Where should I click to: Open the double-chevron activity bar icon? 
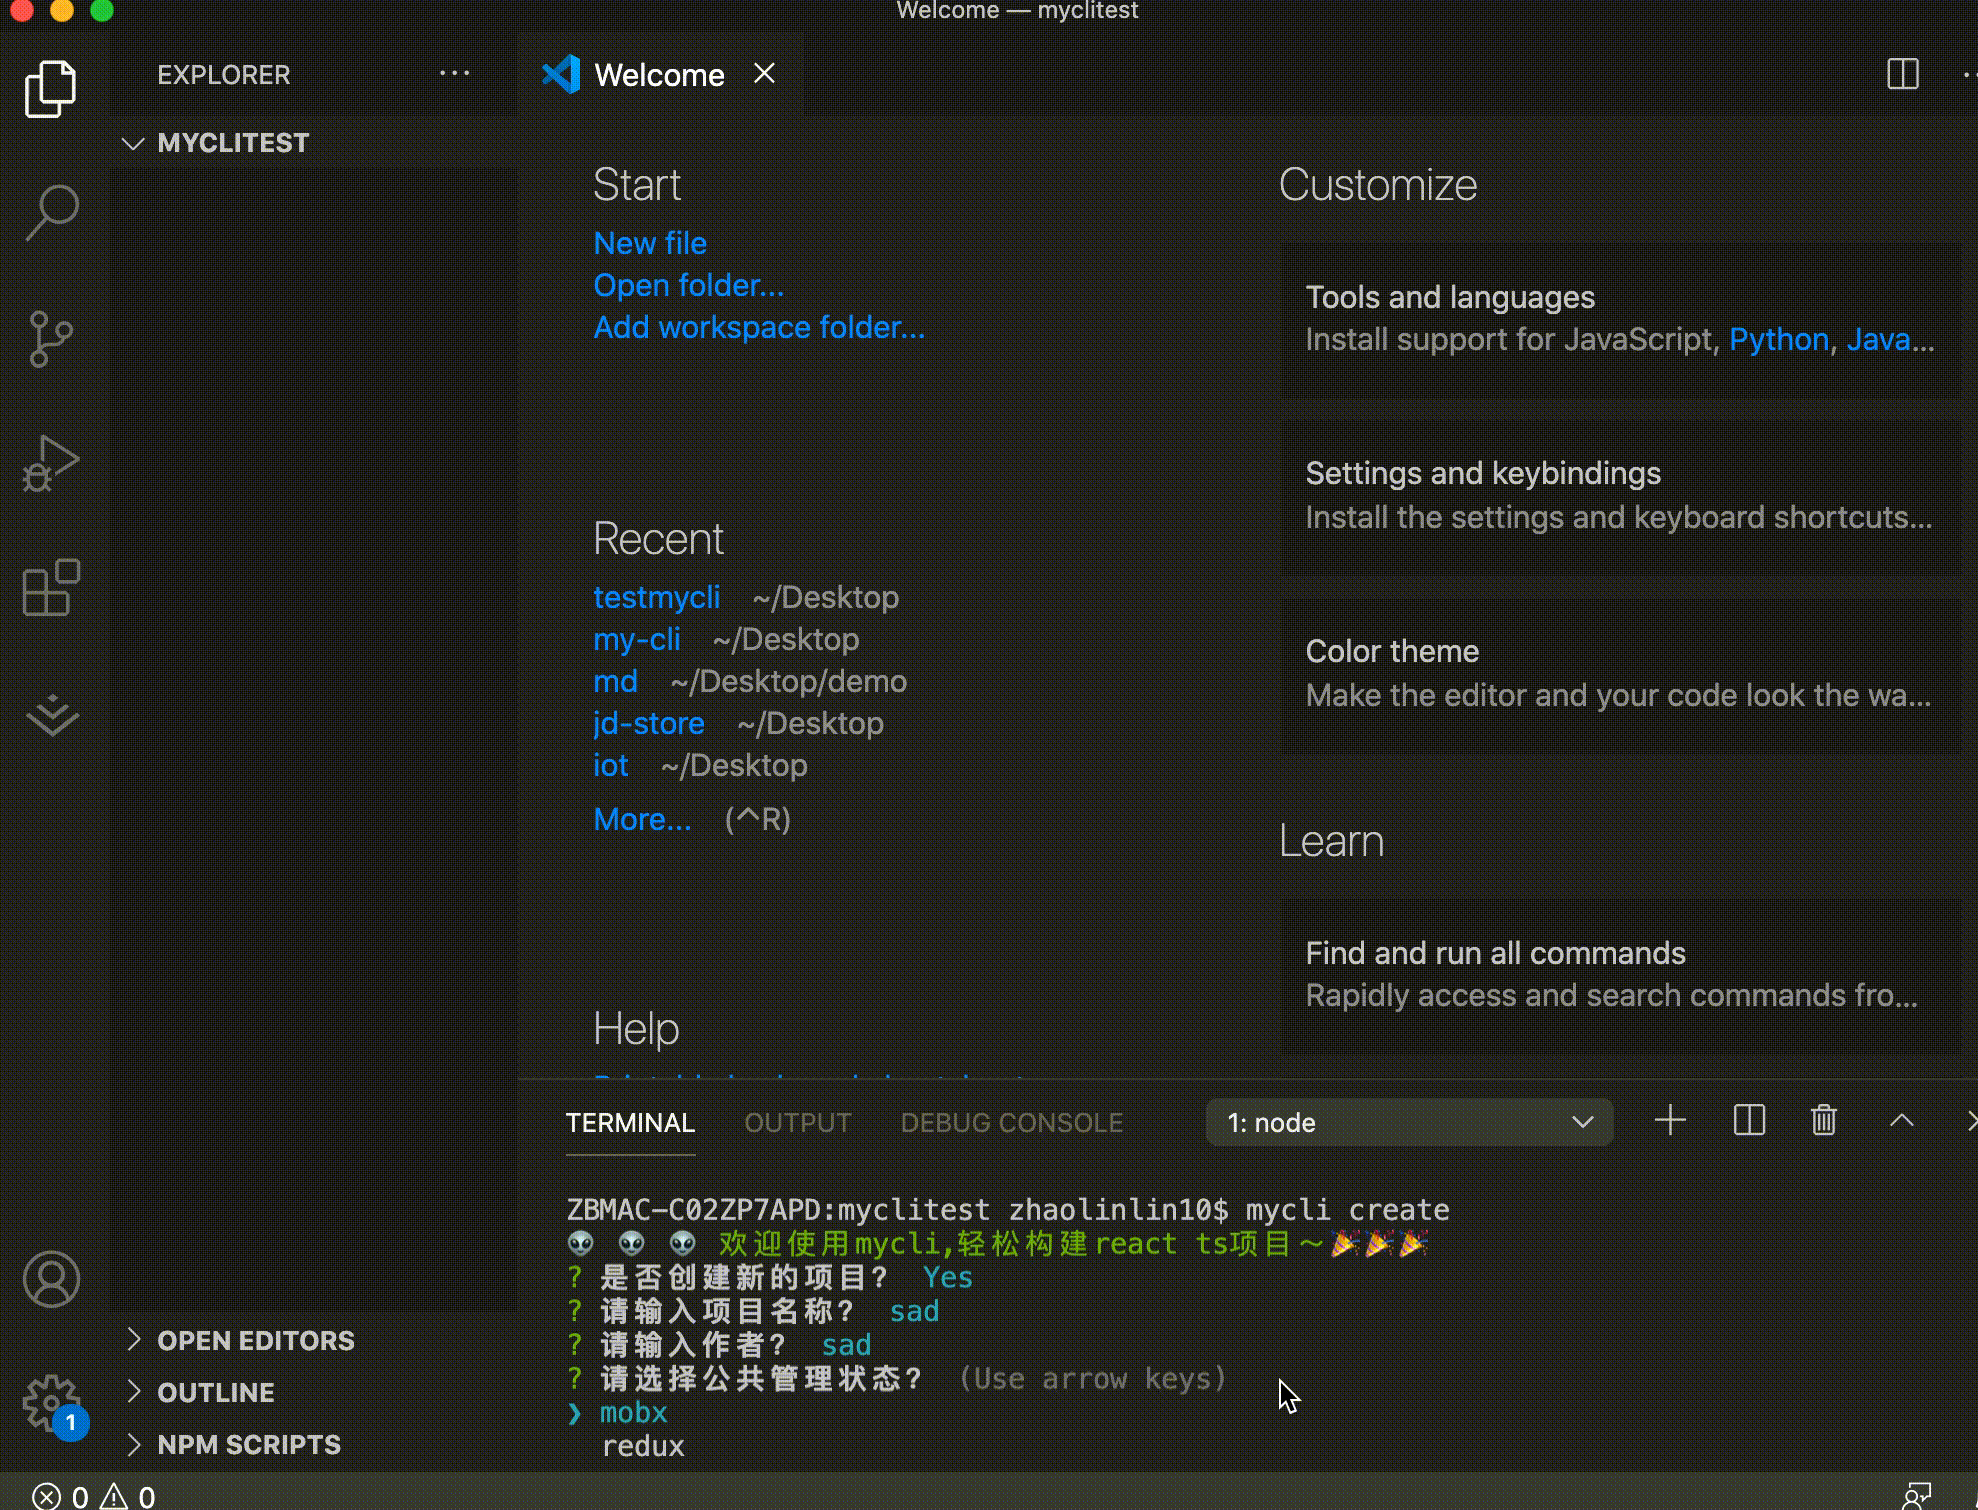pos(52,714)
